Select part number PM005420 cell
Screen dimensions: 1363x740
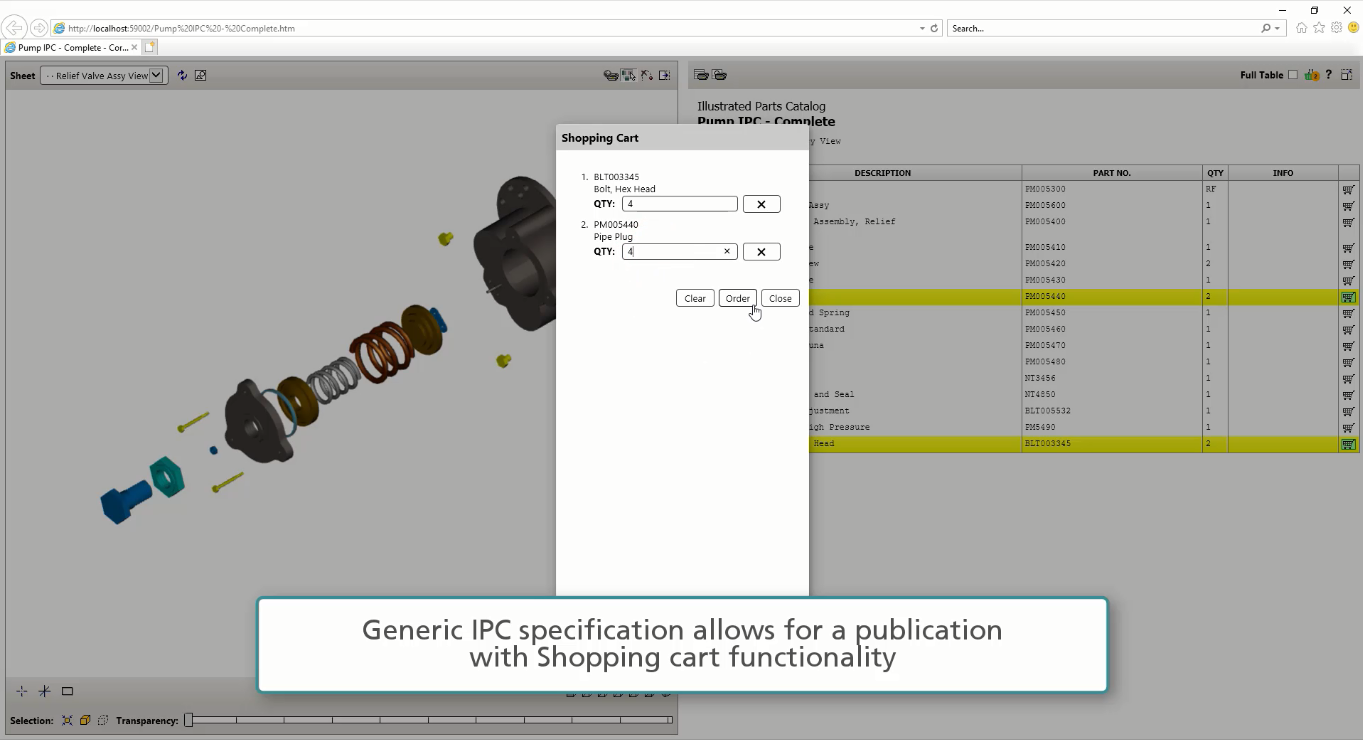[x=1112, y=264]
